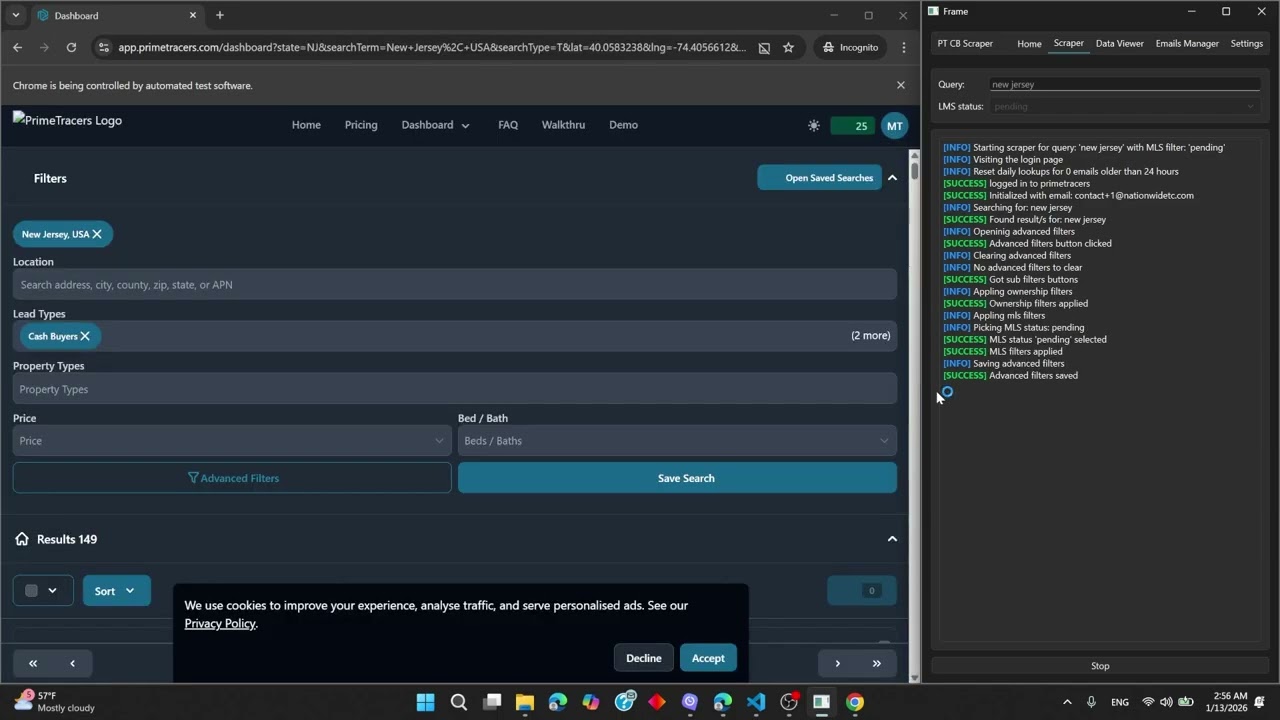Click the Query field in Frame window
The height and width of the screenshot is (720, 1280).
(x=1124, y=84)
